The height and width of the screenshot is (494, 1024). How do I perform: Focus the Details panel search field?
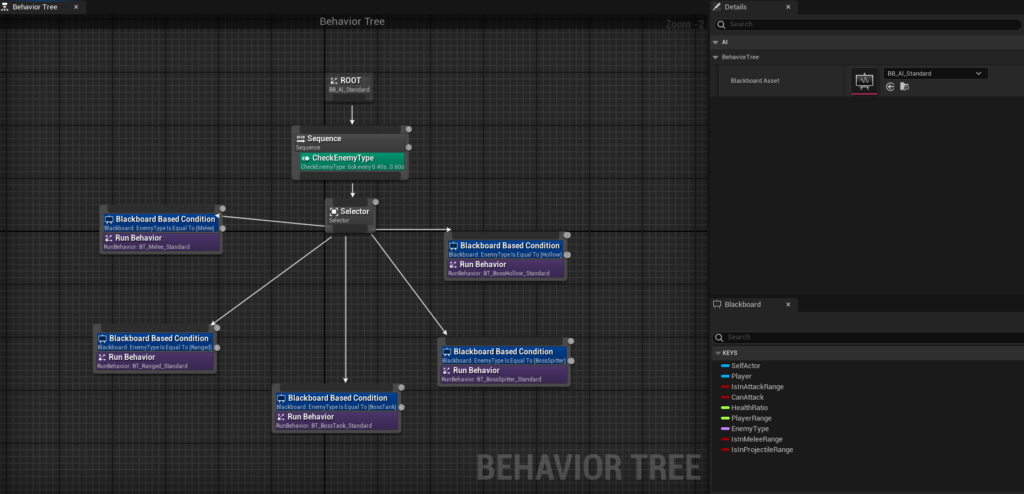[860, 24]
